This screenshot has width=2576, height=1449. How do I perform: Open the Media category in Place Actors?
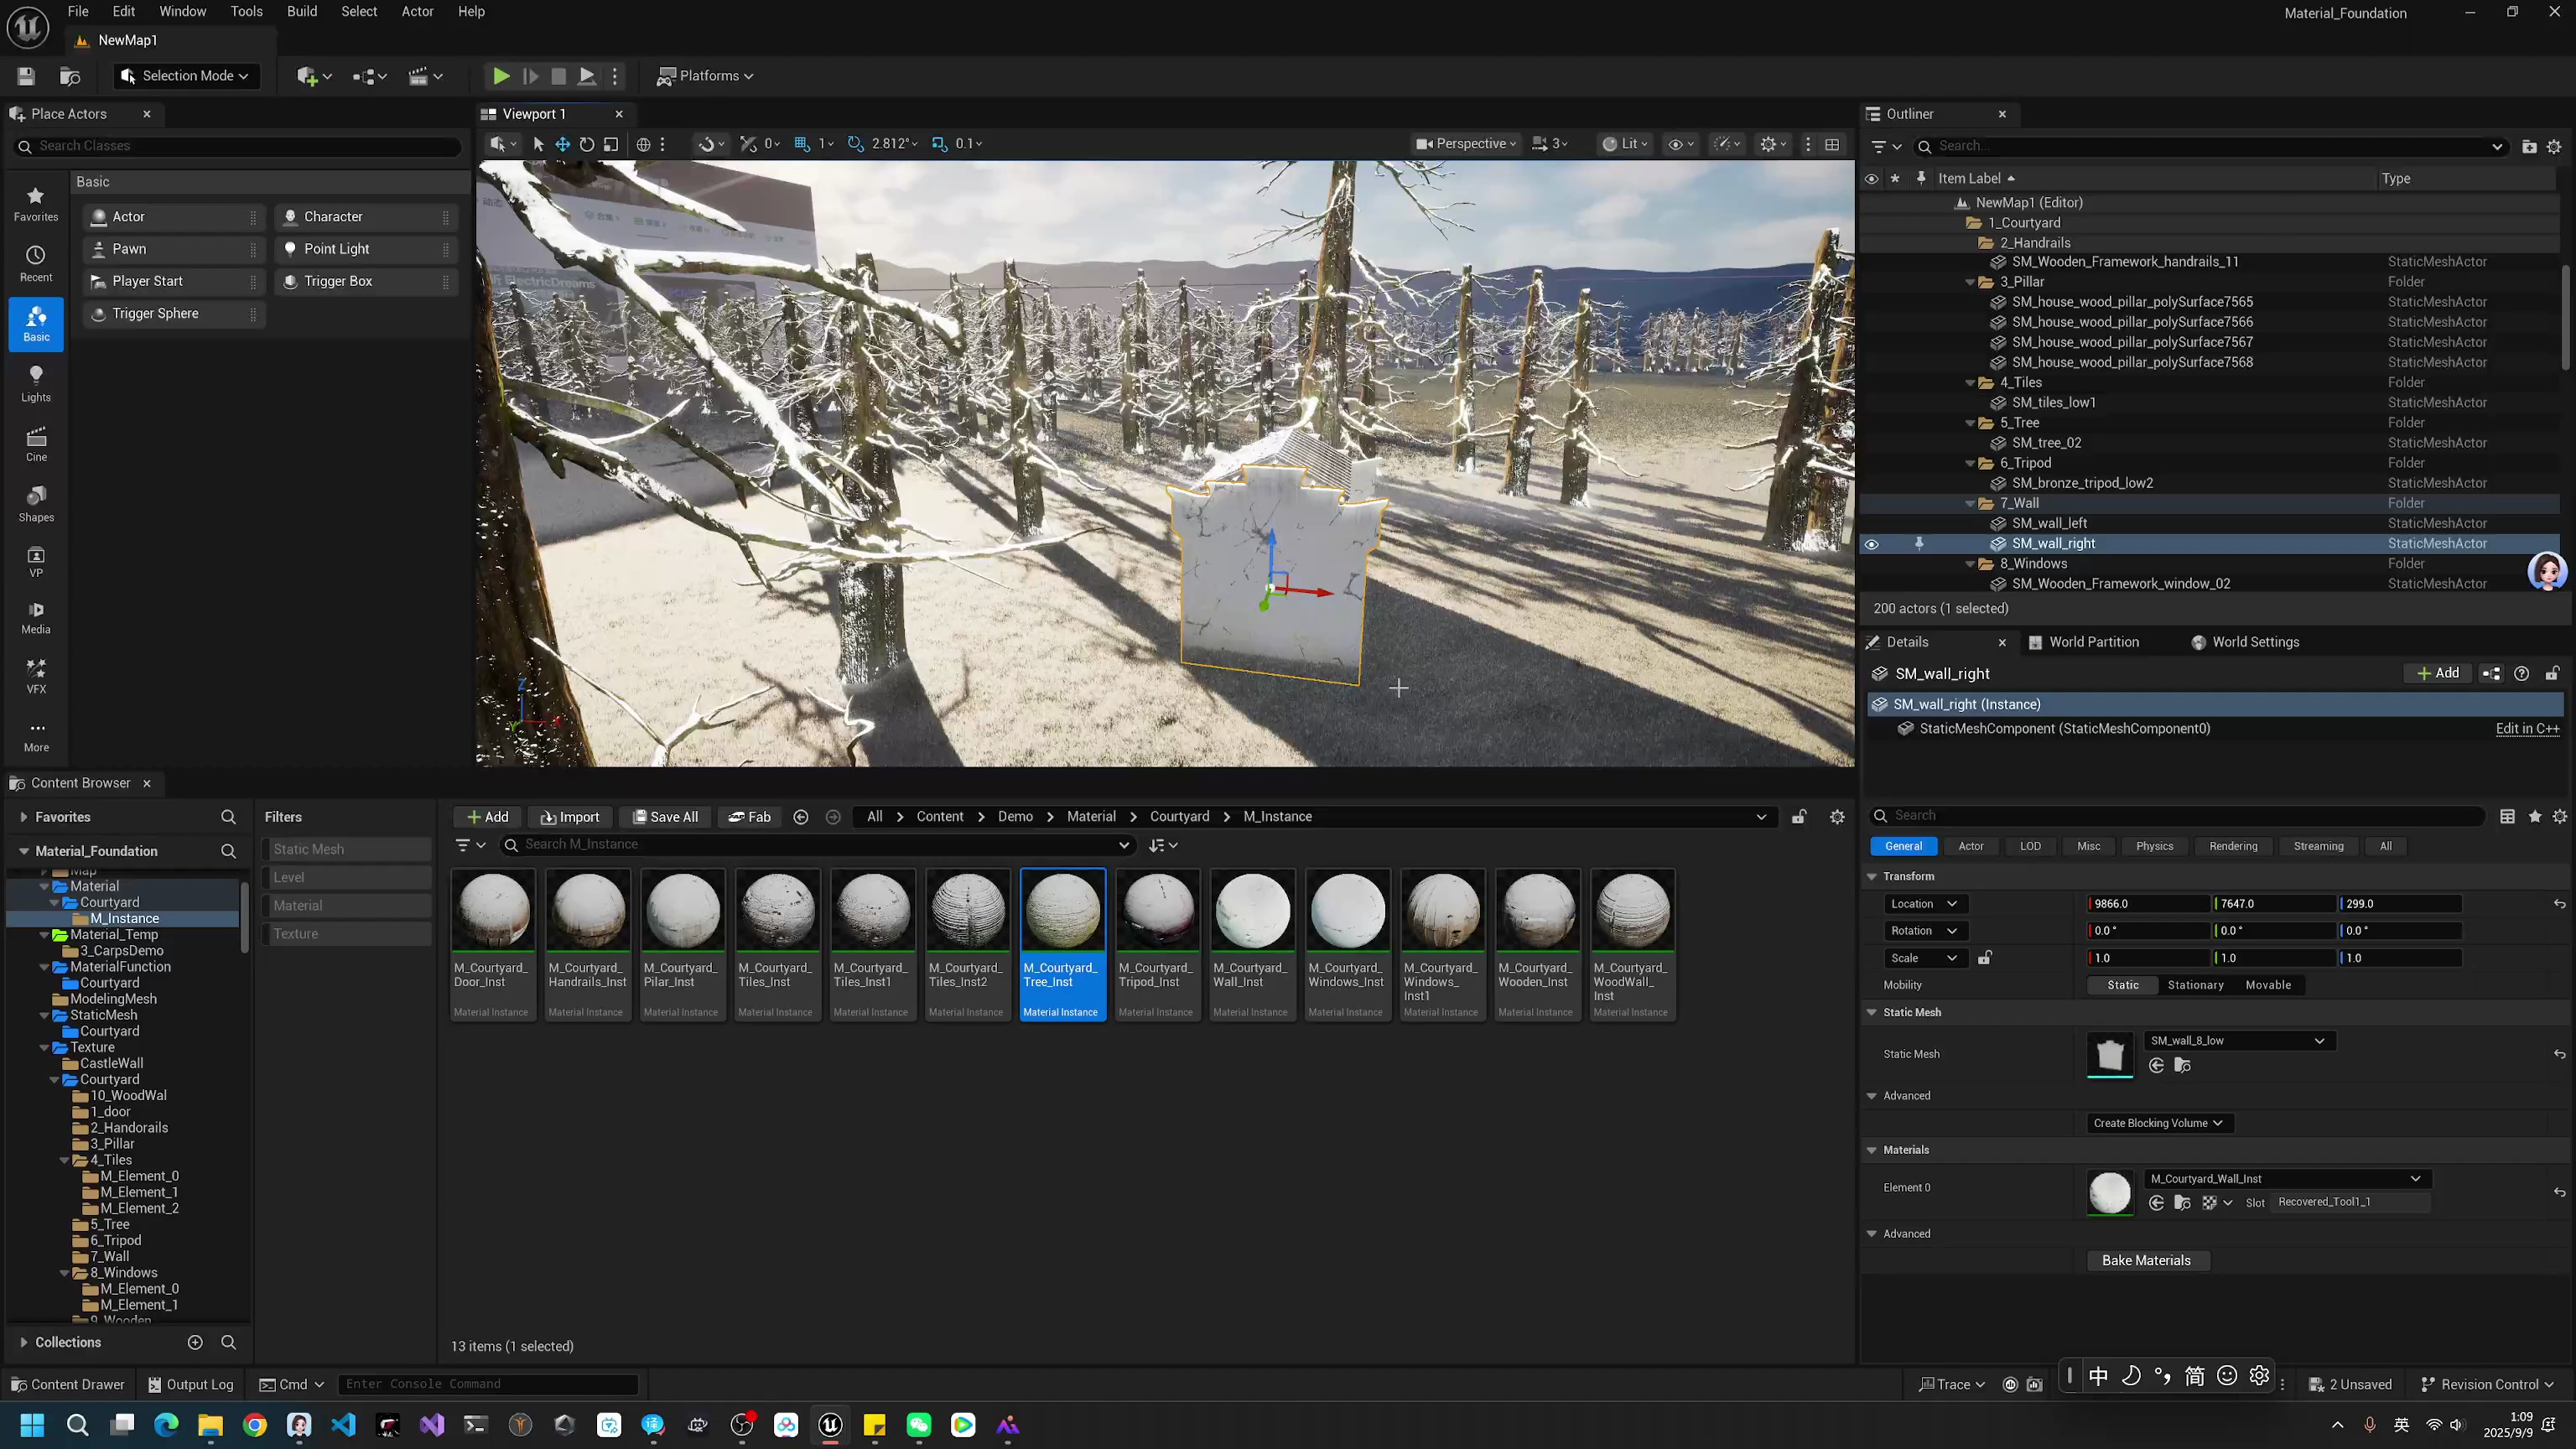(x=36, y=617)
